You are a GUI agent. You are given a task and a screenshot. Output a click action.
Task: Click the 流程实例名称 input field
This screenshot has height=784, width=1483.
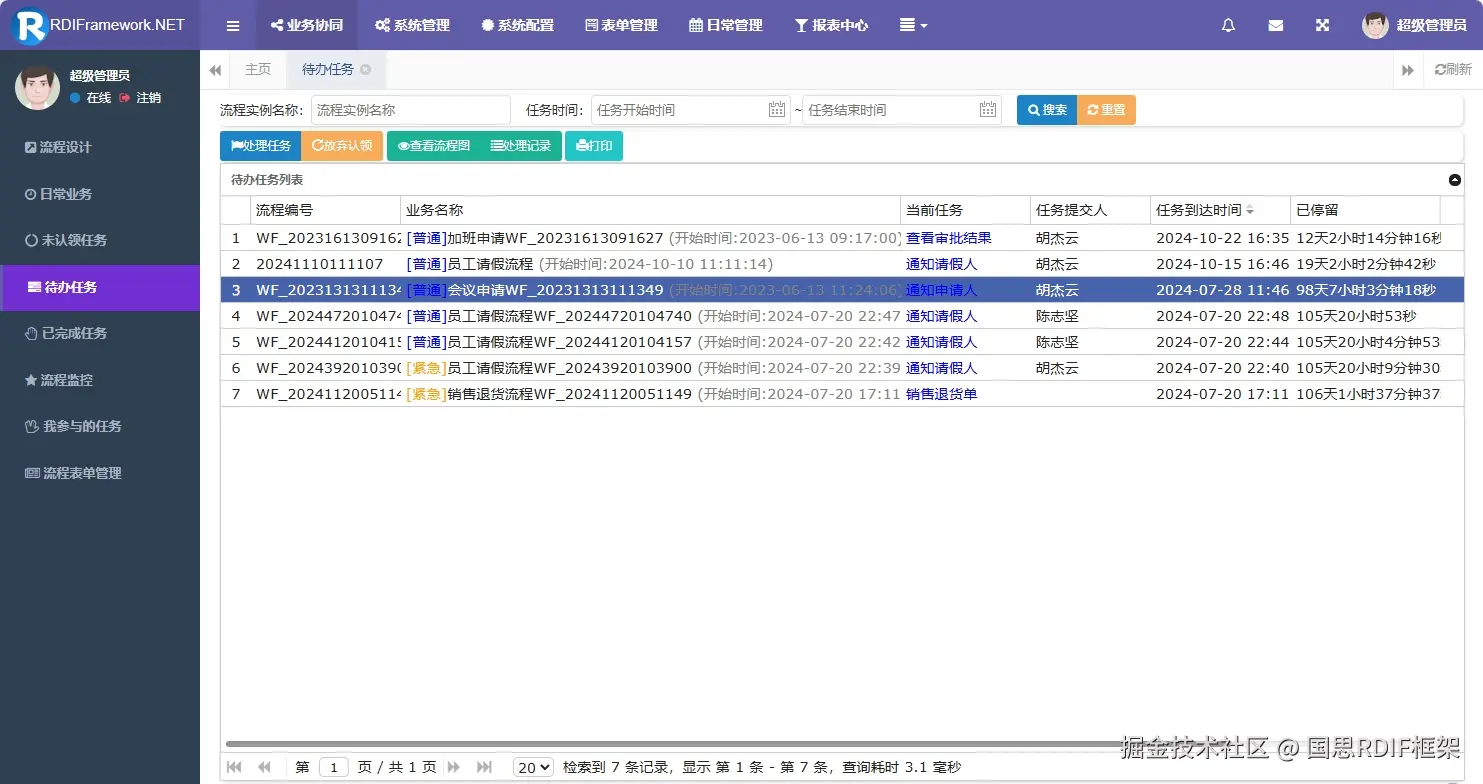(410, 109)
